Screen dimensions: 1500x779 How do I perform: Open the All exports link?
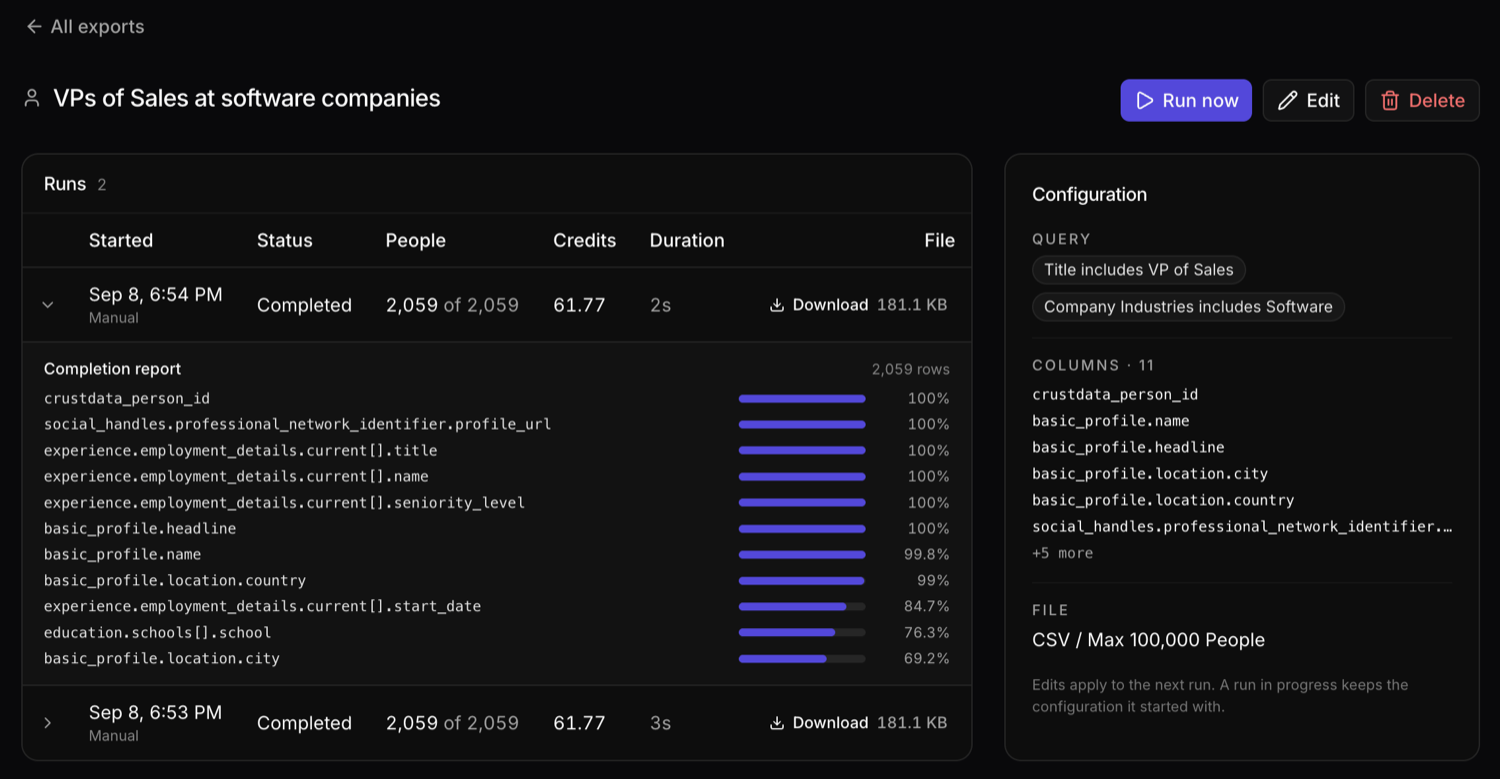[85, 27]
